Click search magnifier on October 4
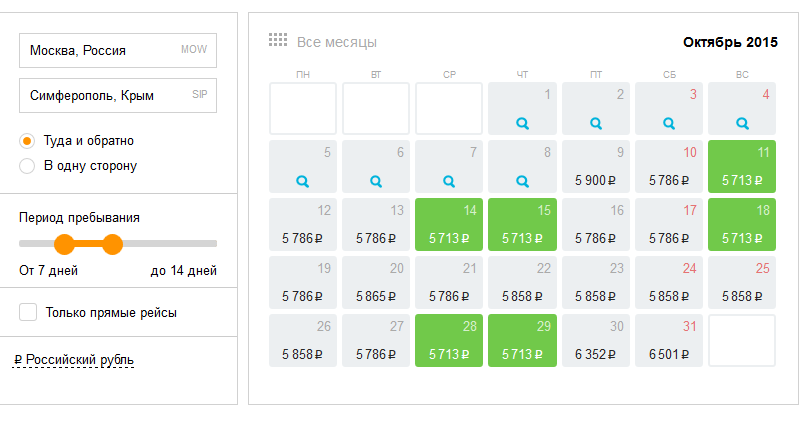Image resolution: width=799 pixels, height=428 pixels. coord(742,123)
